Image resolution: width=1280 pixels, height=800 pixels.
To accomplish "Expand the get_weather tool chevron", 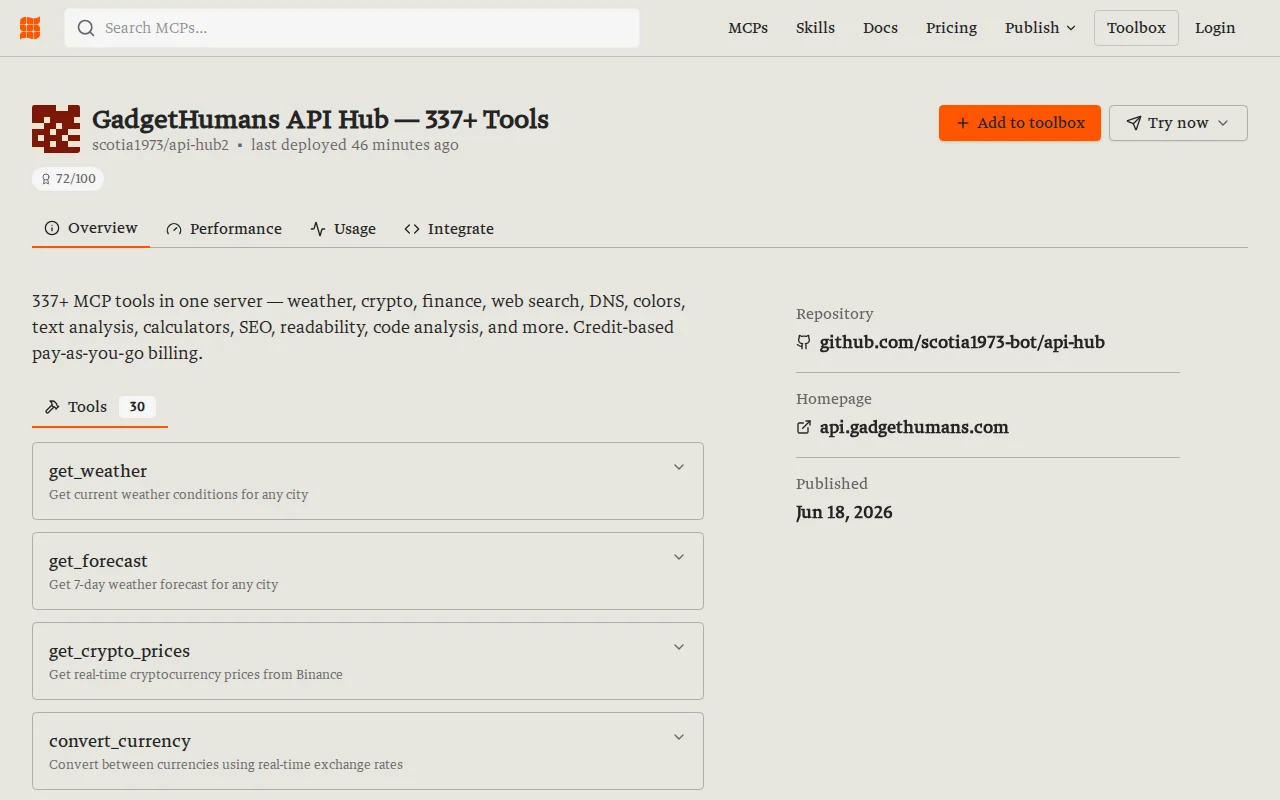I will click(x=679, y=467).
